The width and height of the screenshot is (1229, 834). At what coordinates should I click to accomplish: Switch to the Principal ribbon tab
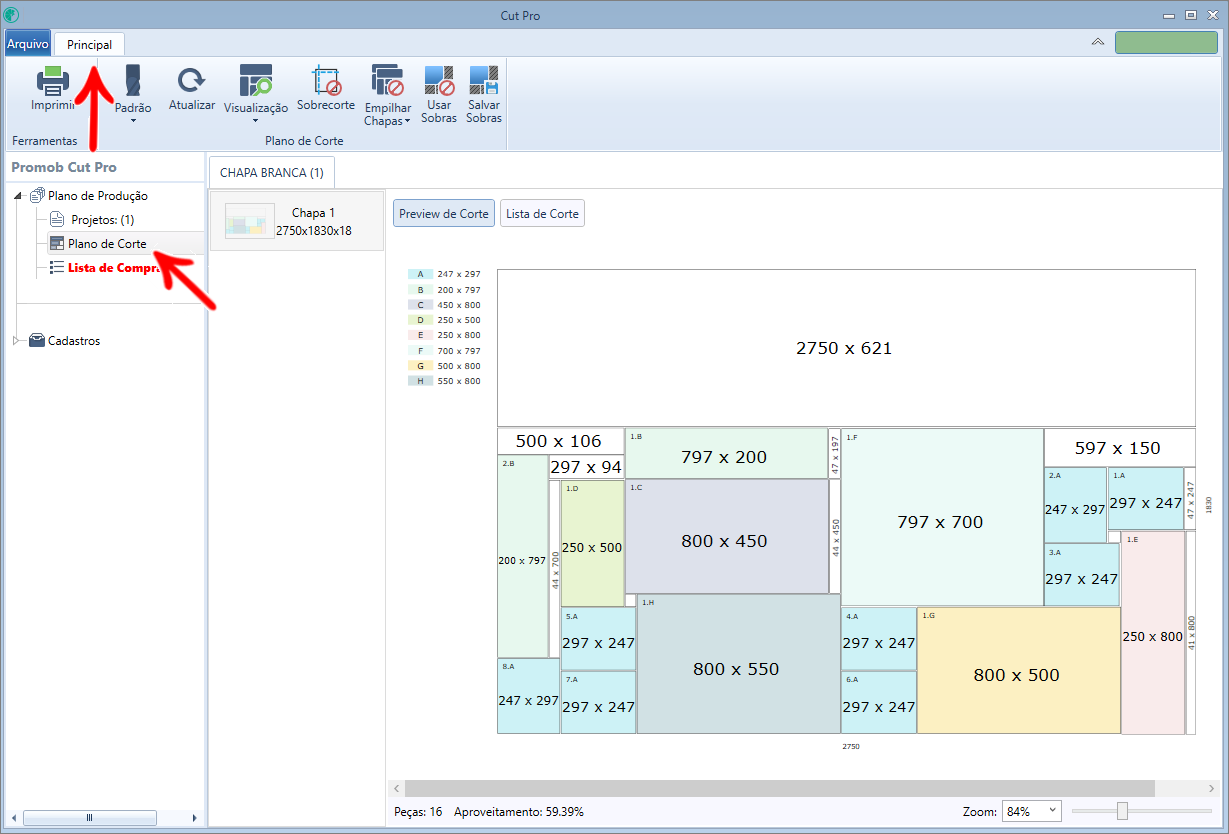tap(89, 44)
